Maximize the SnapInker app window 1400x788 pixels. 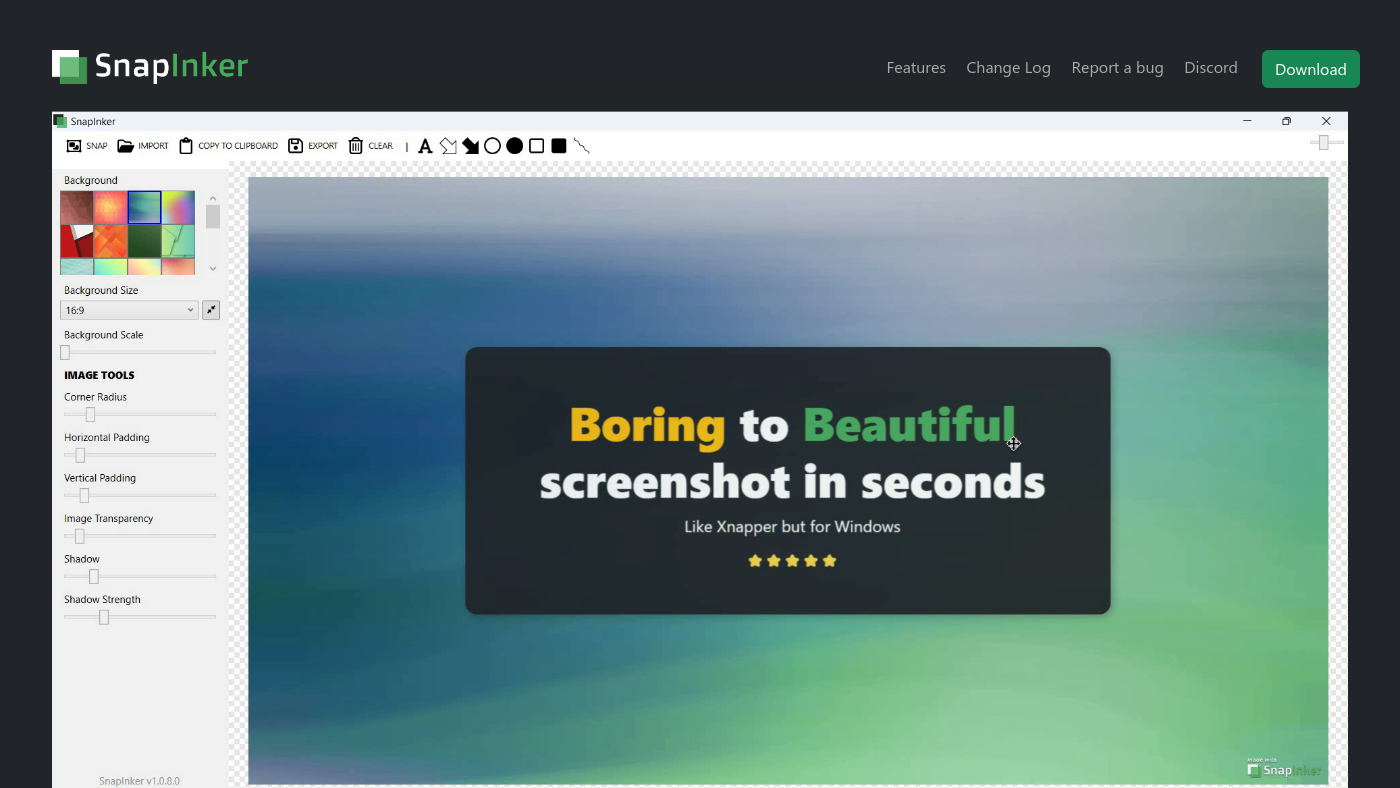pos(1286,121)
